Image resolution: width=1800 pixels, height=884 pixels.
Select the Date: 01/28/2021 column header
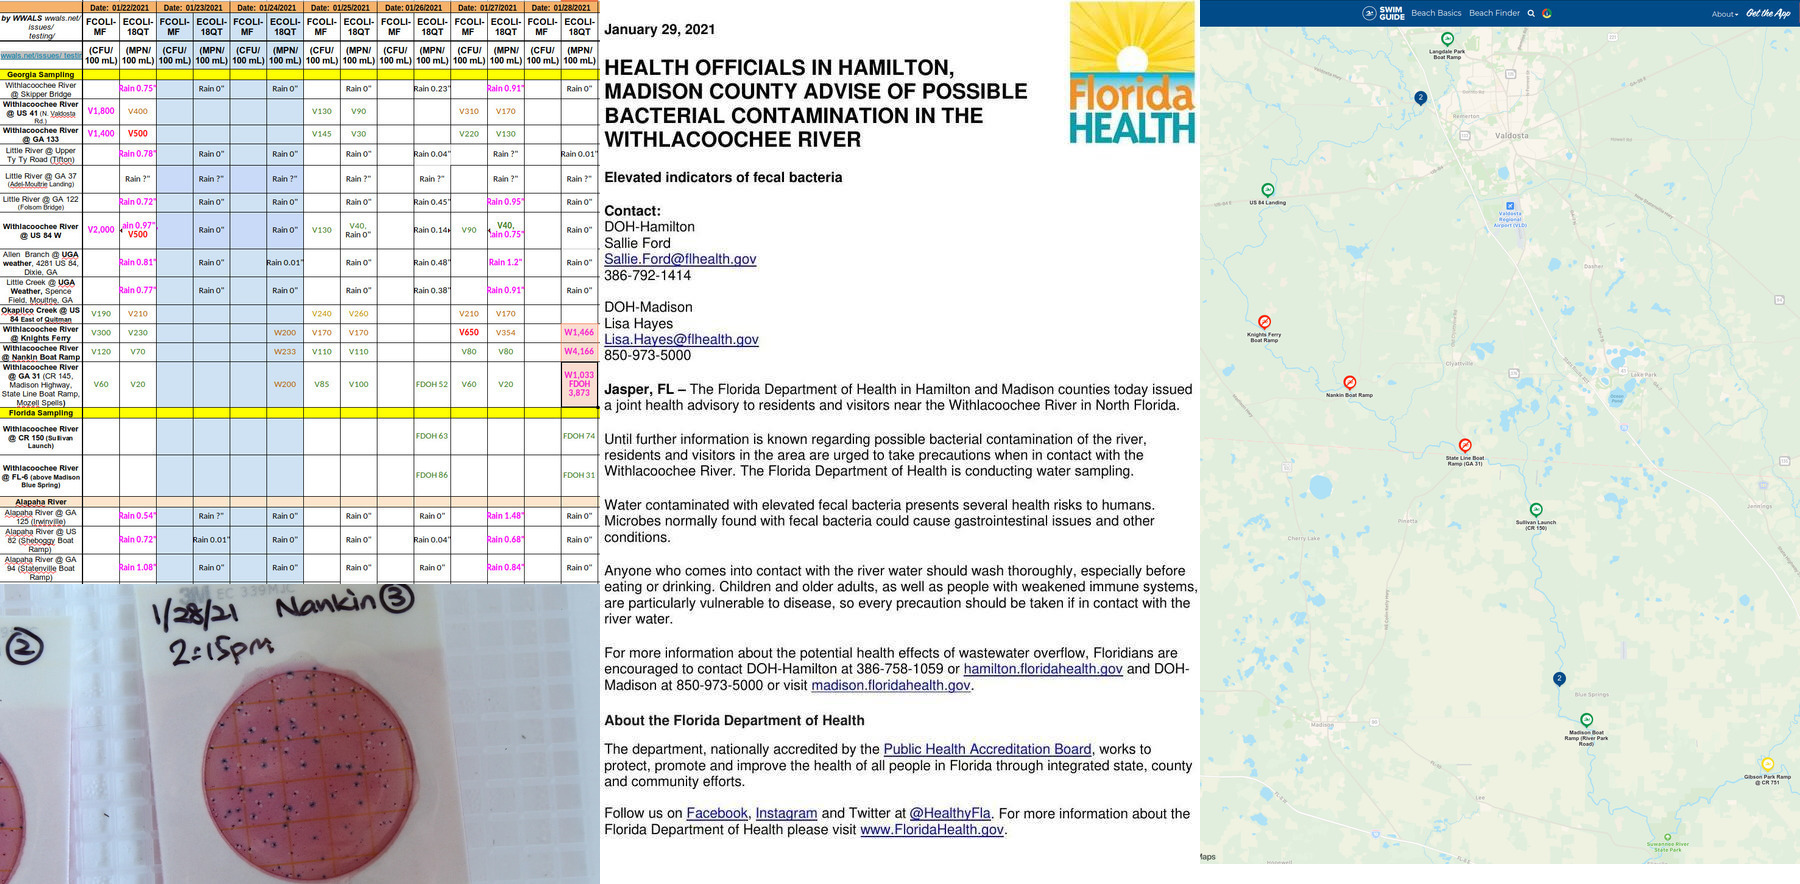[561, 7]
